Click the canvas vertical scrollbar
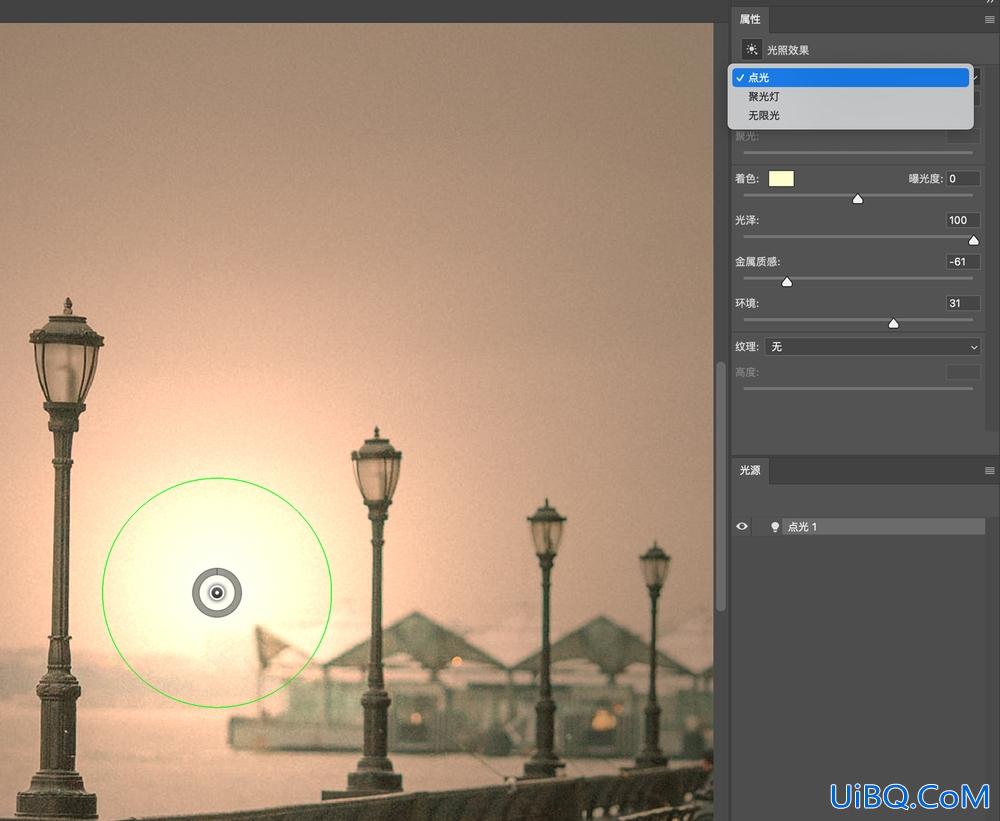The image size is (1000, 821). 721,487
